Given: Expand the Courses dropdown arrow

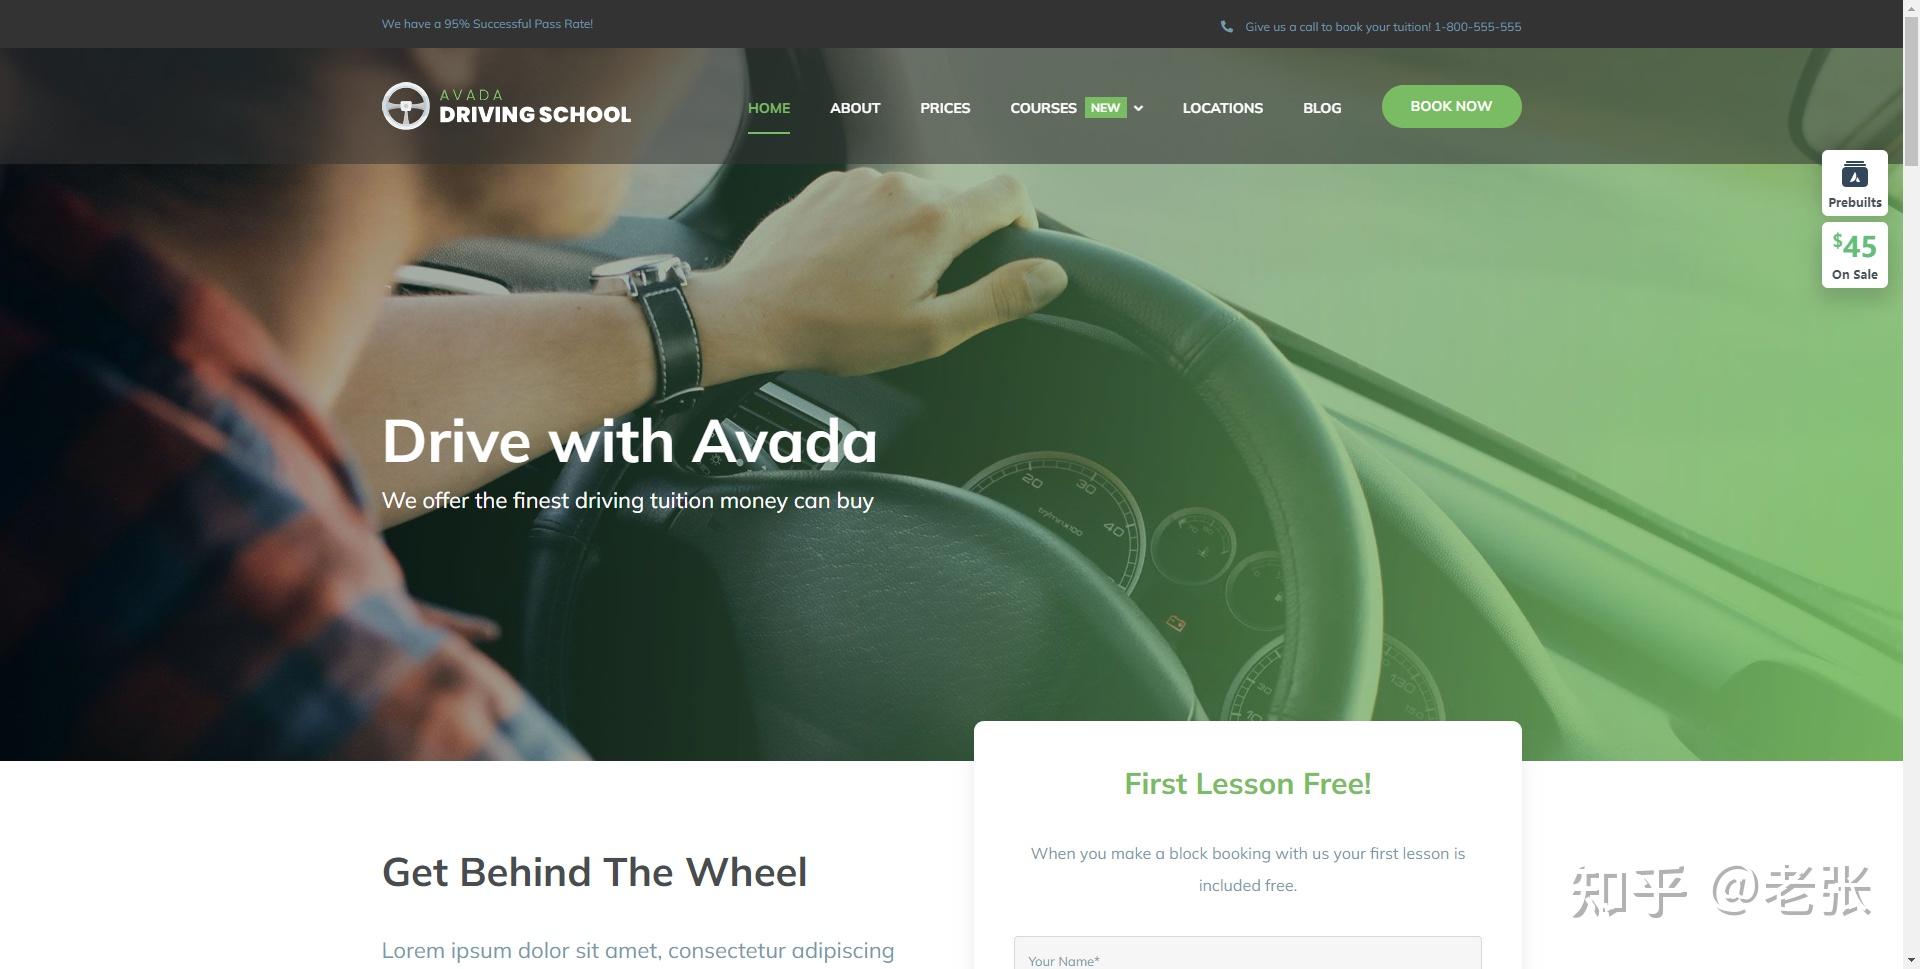Looking at the screenshot, I should 1138,108.
